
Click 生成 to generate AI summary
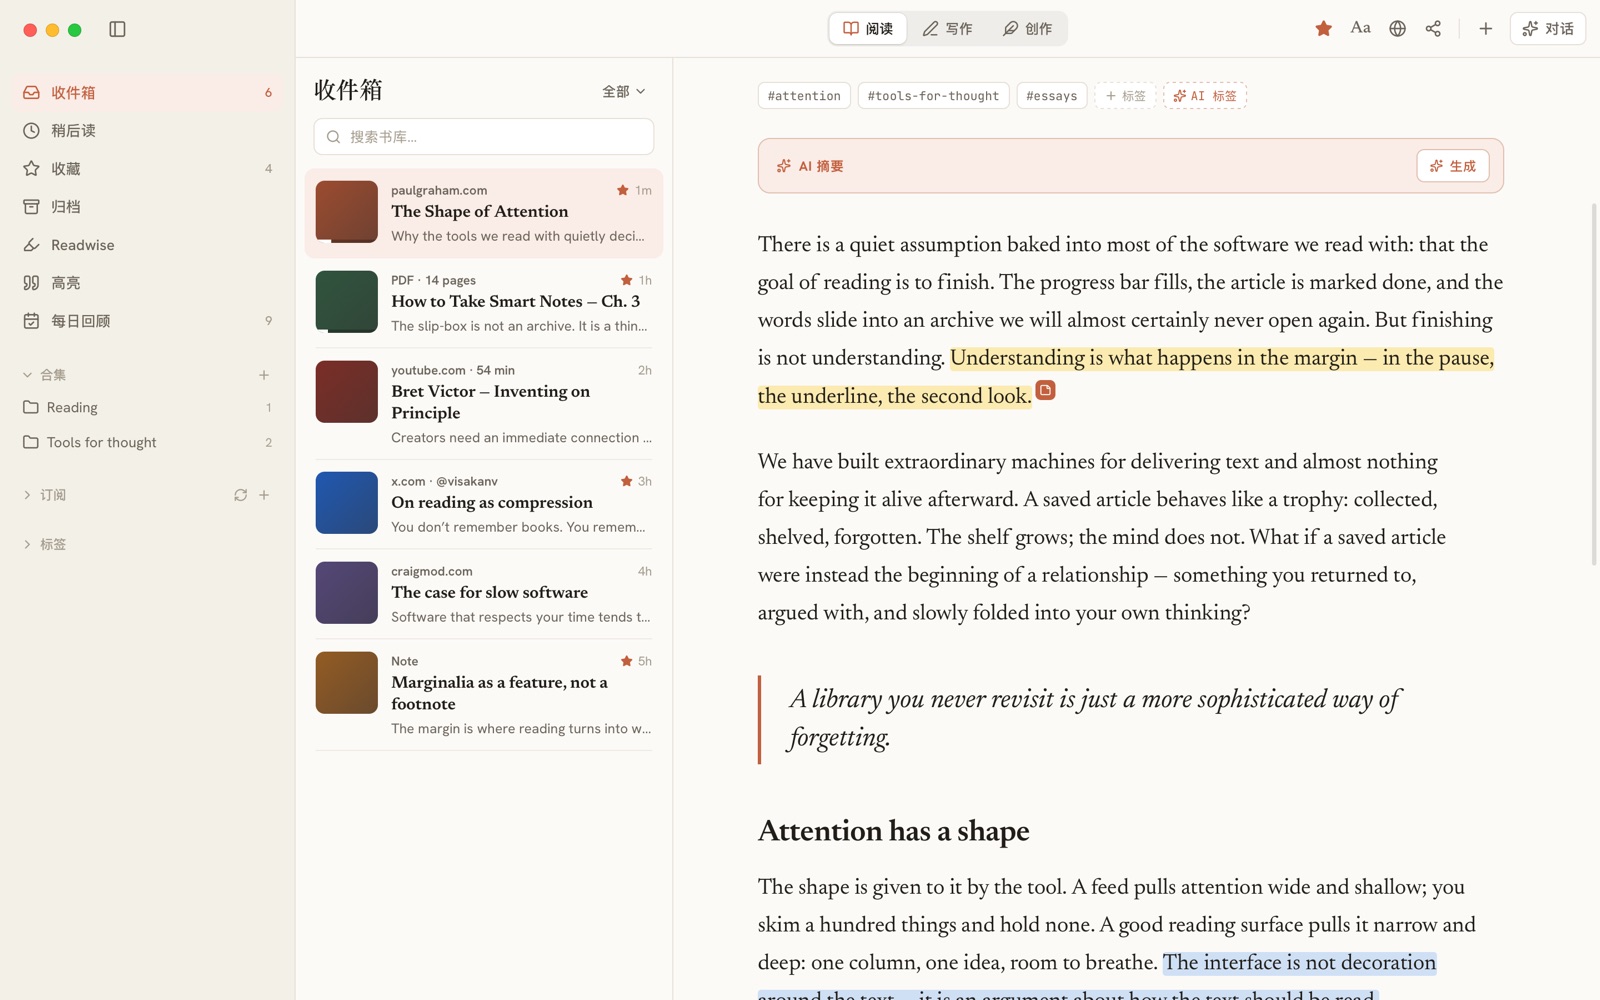tap(1453, 166)
